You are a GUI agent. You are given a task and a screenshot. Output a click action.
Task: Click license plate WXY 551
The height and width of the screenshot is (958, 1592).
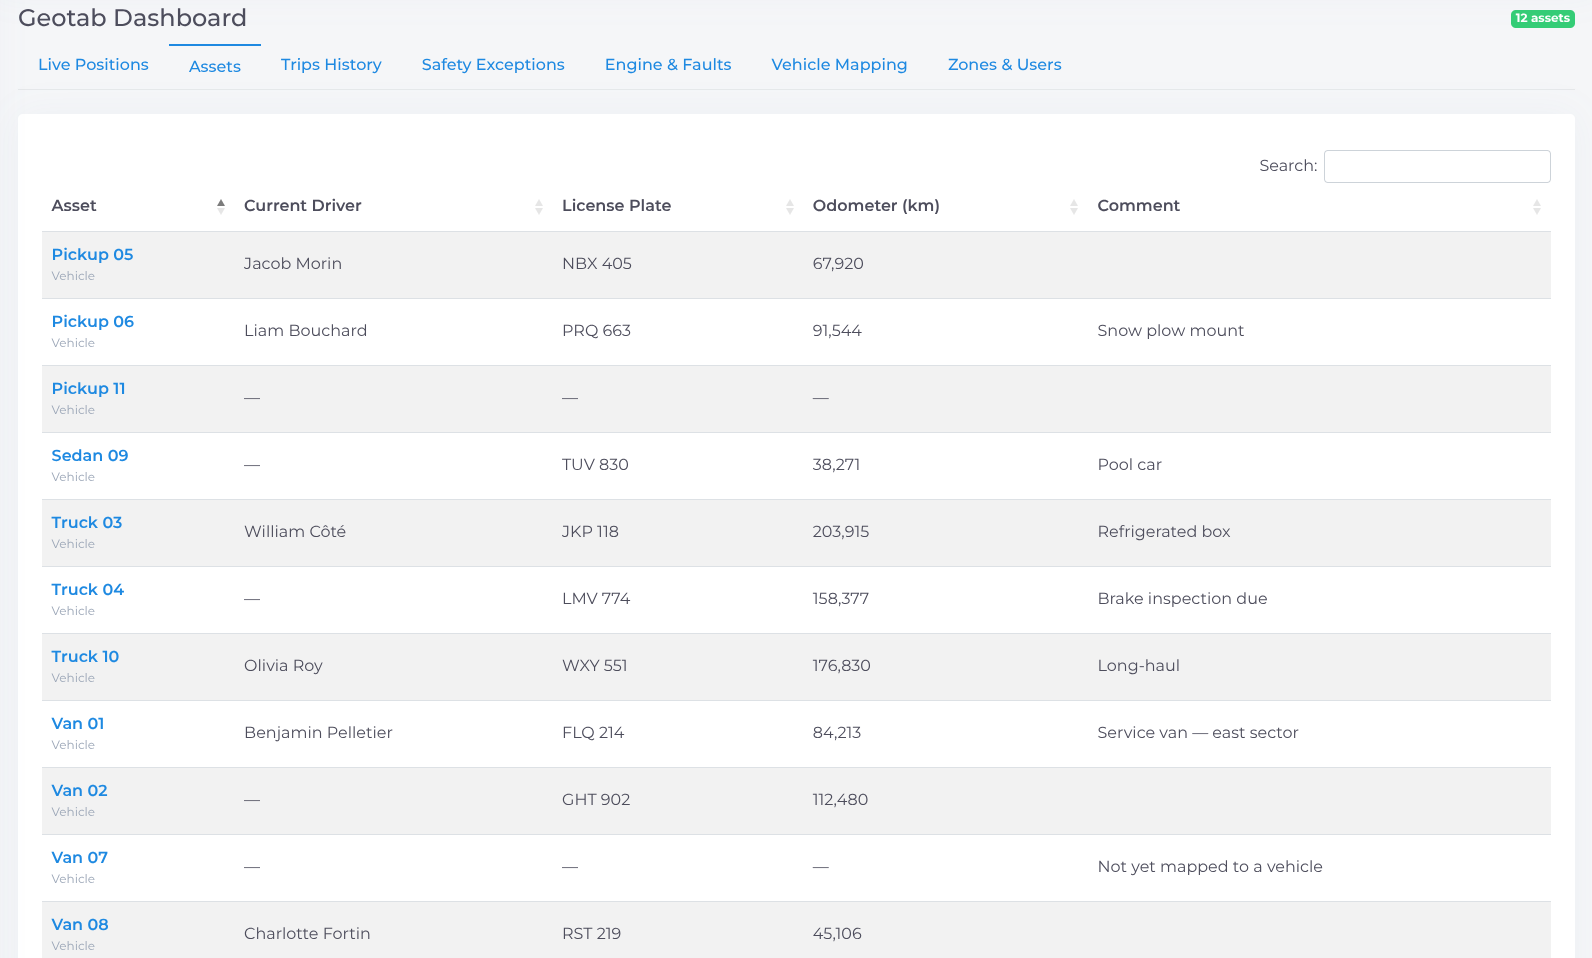594,665
